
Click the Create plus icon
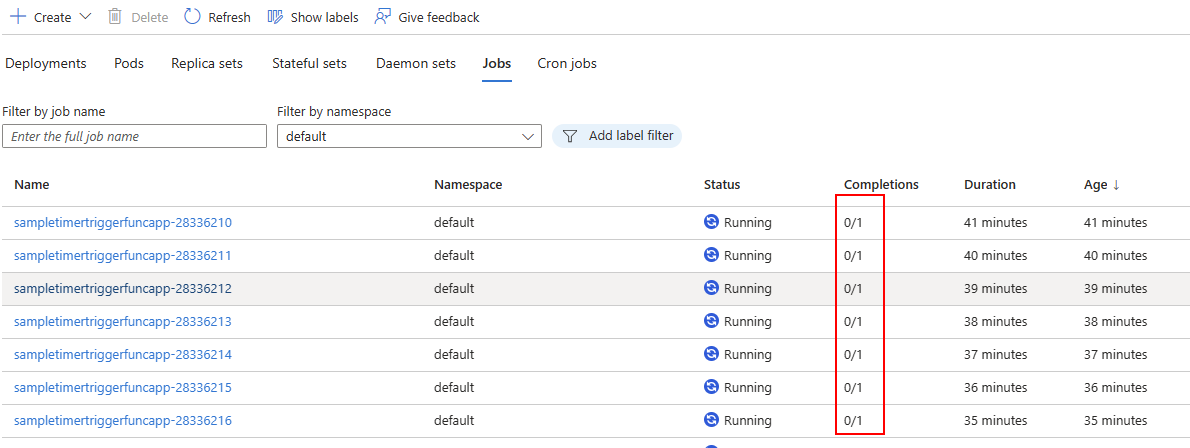tap(18, 17)
